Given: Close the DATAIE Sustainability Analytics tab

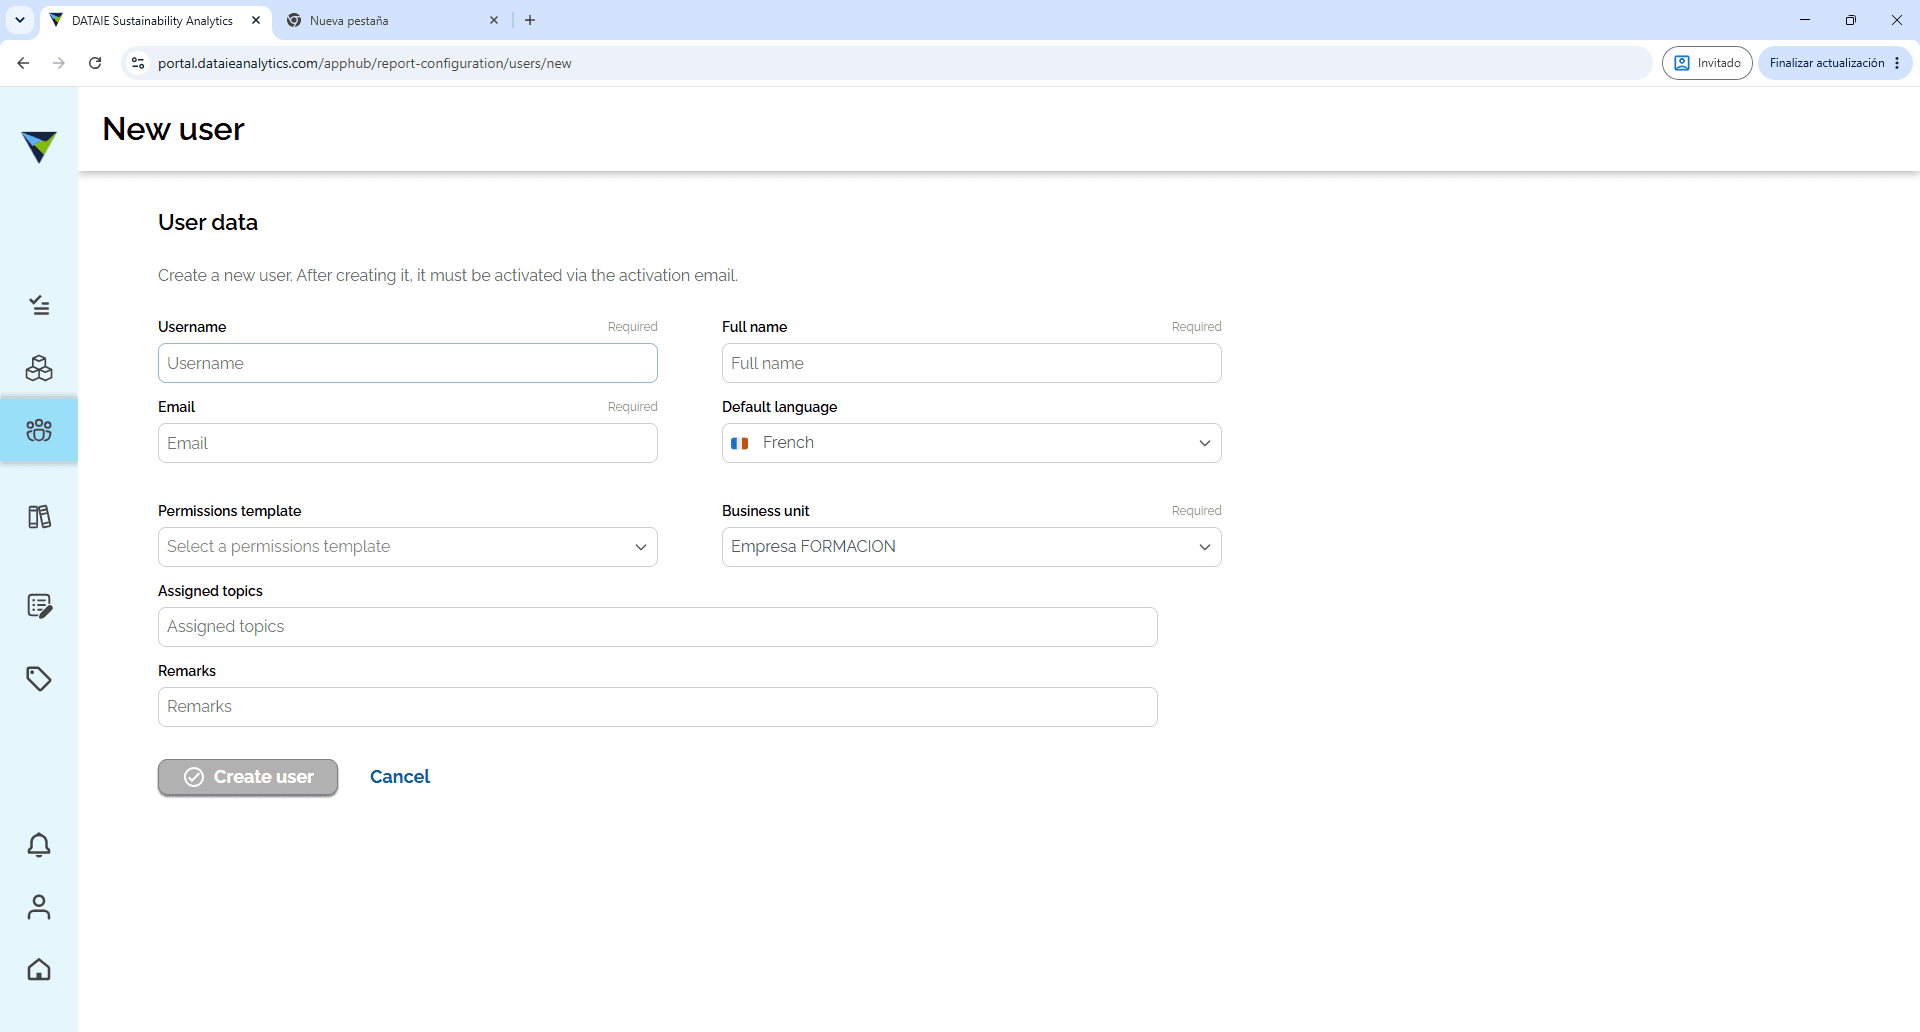Looking at the screenshot, I should (x=256, y=20).
